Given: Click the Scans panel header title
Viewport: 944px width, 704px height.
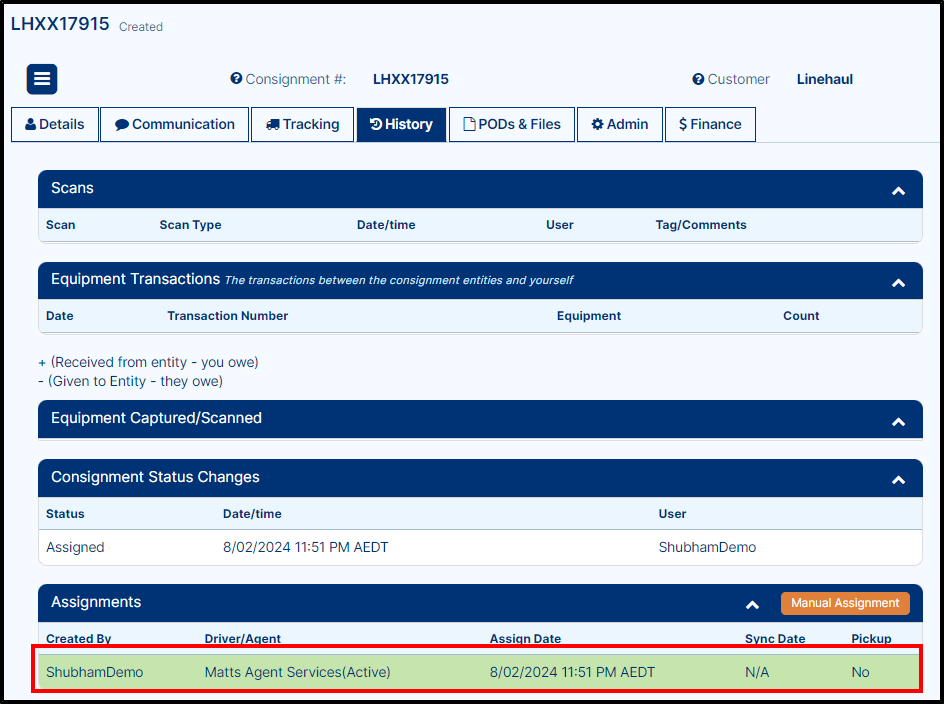Looking at the screenshot, I should click(x=73, y=188).
